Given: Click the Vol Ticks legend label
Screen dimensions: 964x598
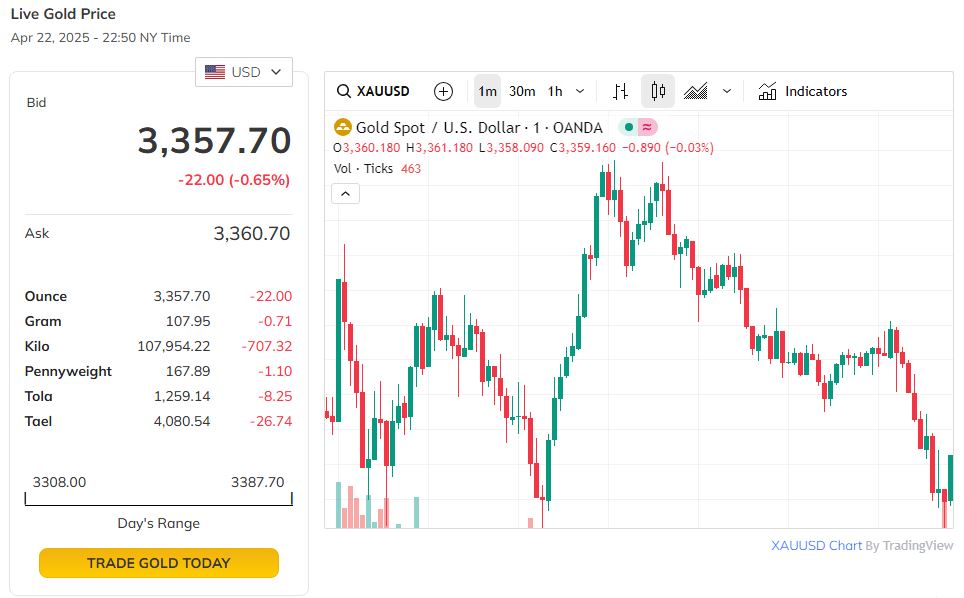Looking at the screenshot, I should [364, 169].
